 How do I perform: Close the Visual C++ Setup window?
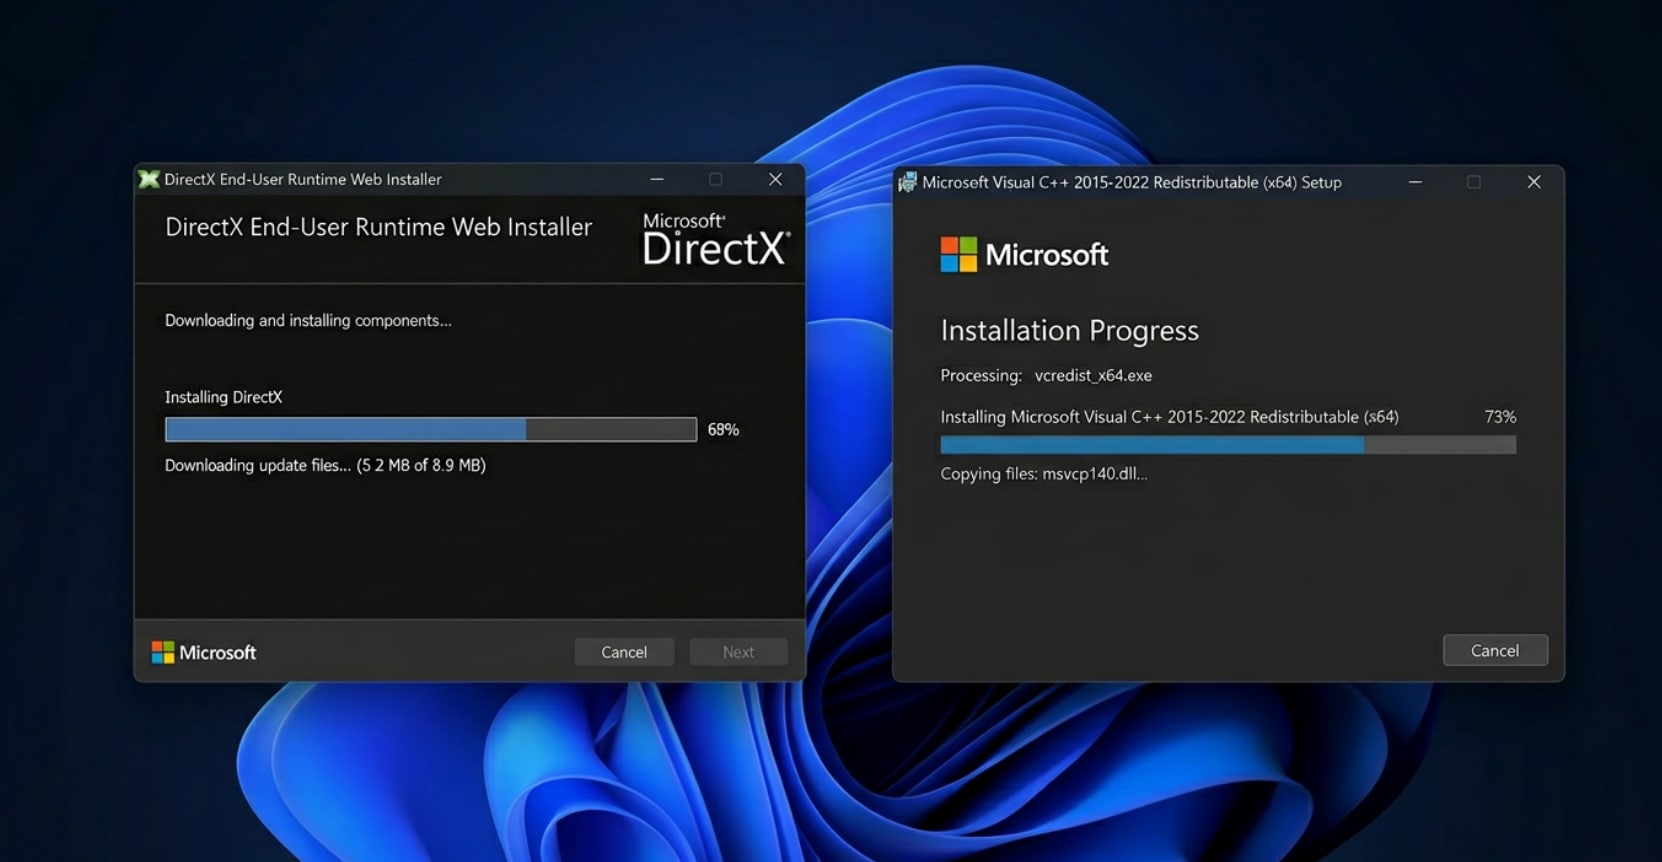pyautogui.click(x=1534, y=182)
